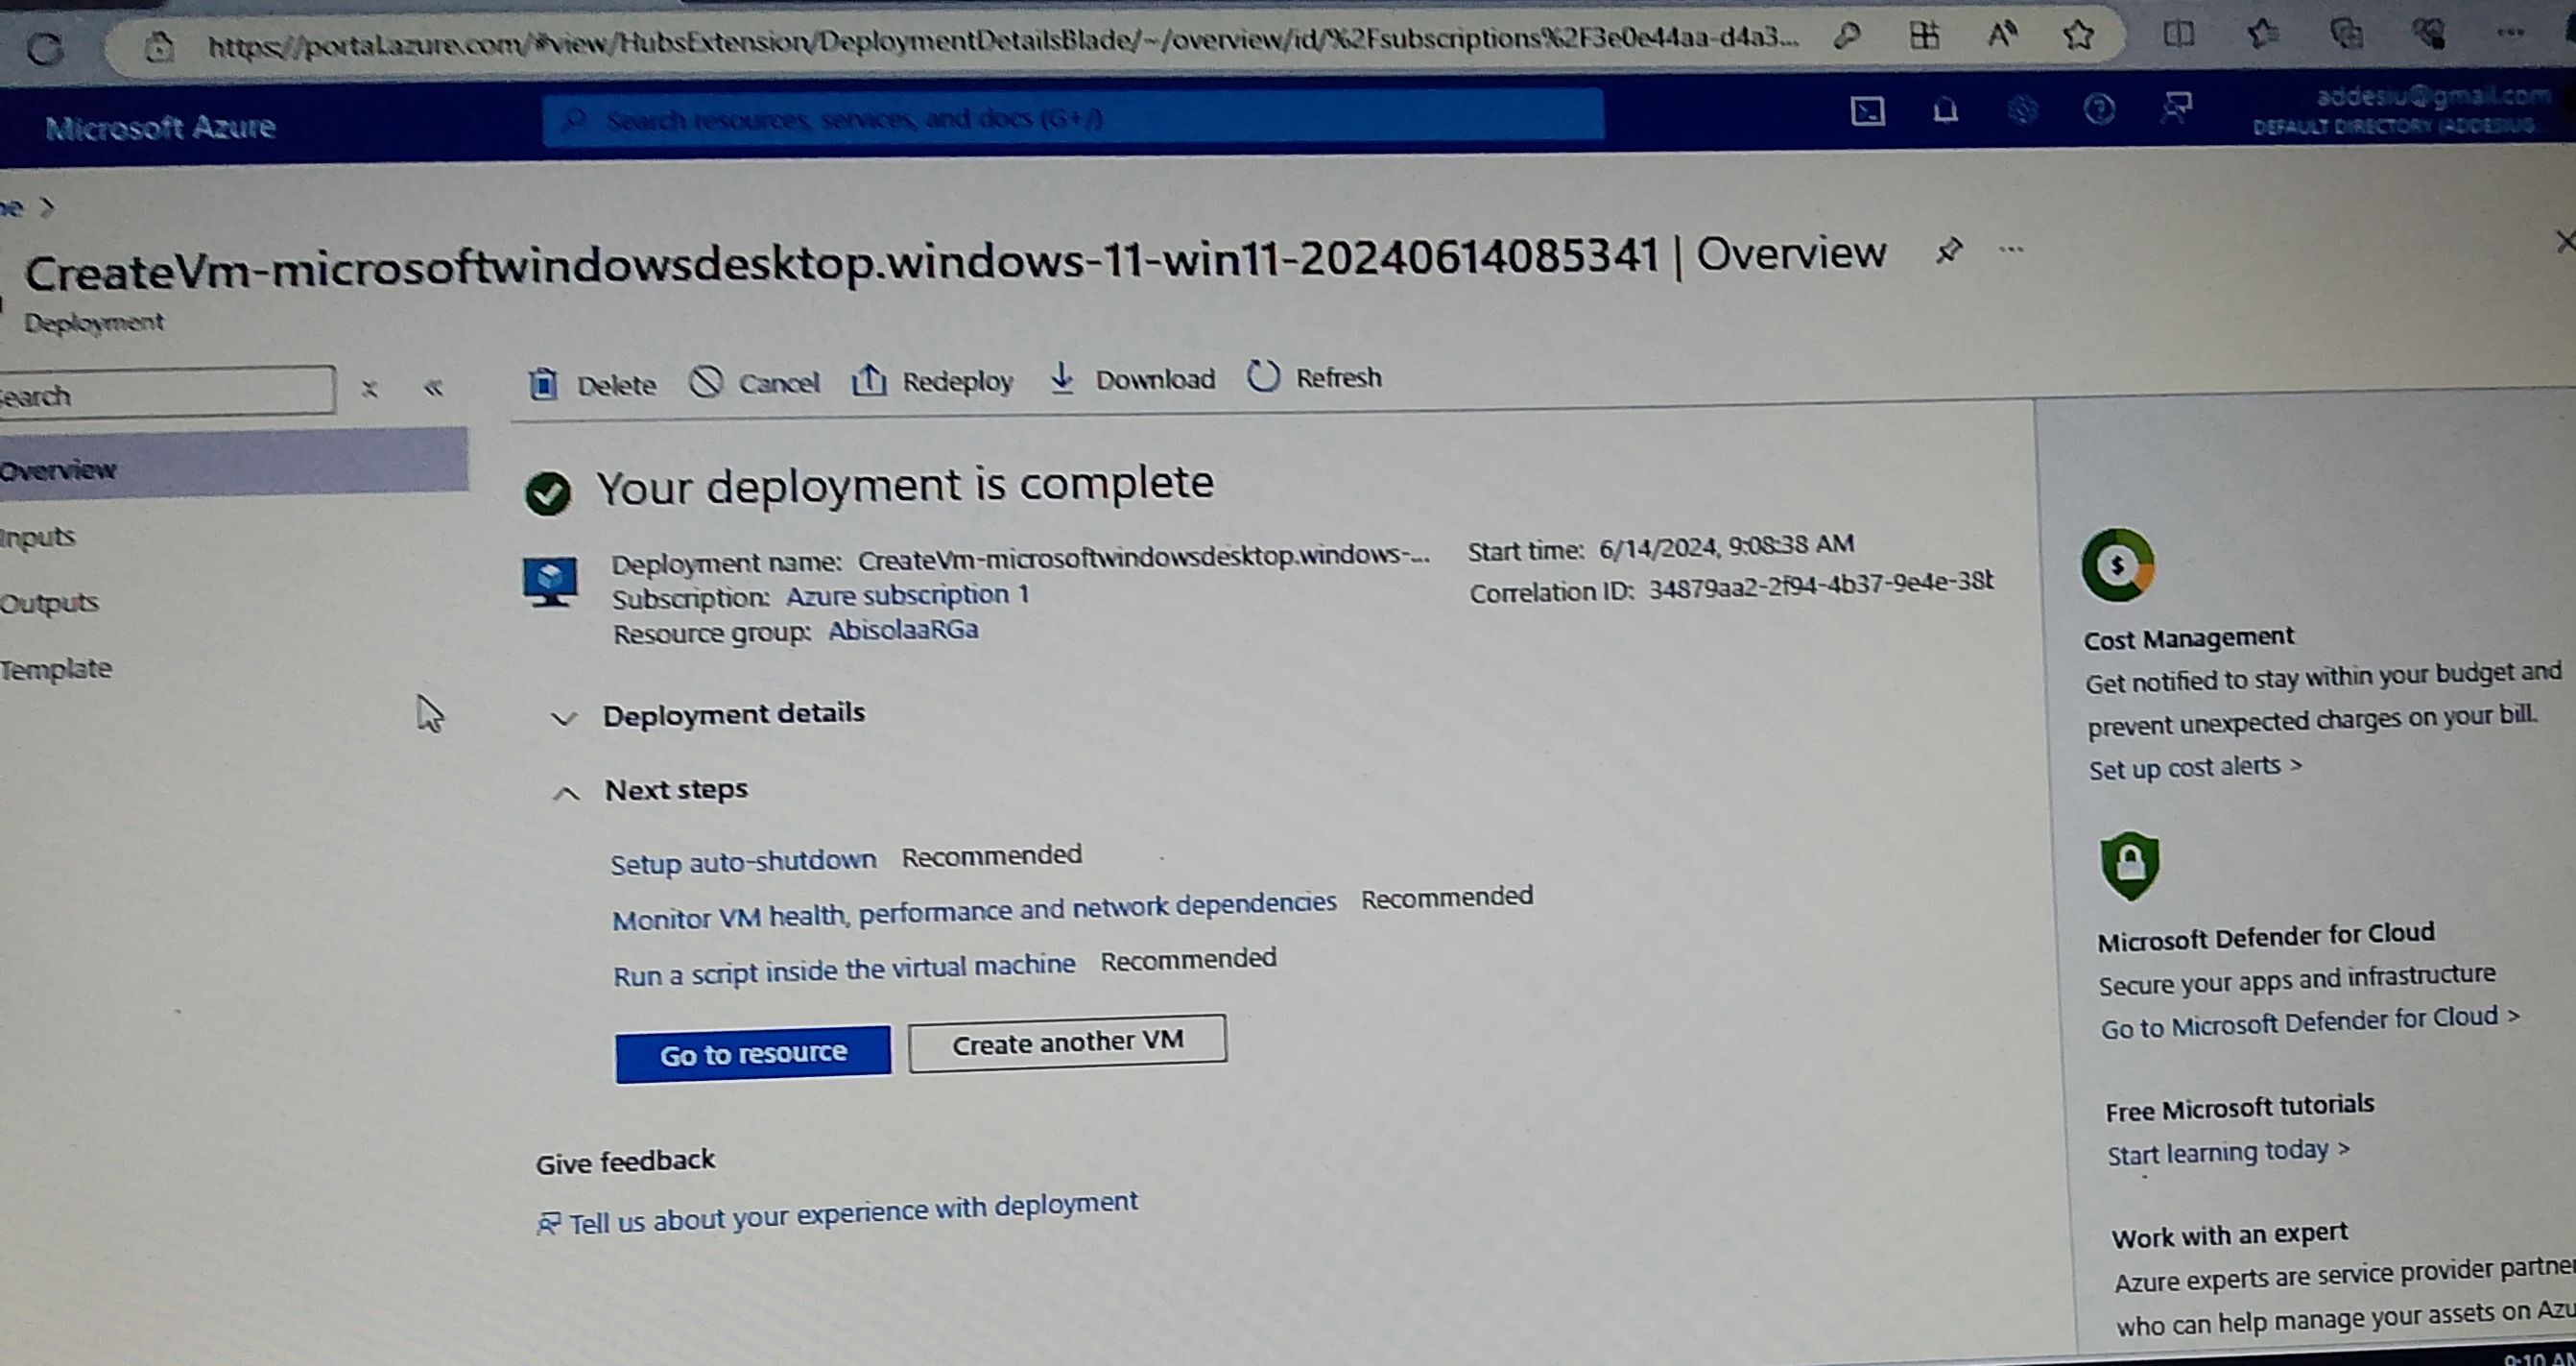The height and width of the screenshot is (1366, 2576).
Task: Collapse the left menu with double chevron
Action: [433, 388]
